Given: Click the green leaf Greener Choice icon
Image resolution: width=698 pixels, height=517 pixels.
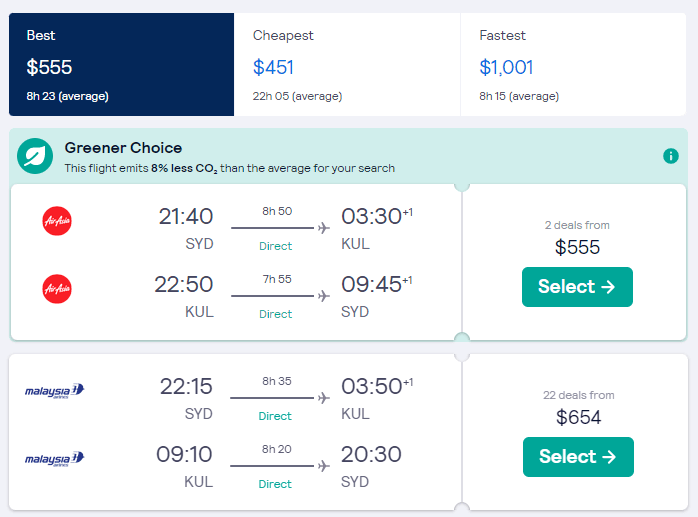Looking at the screenshot, I should (x=34, y=156).
